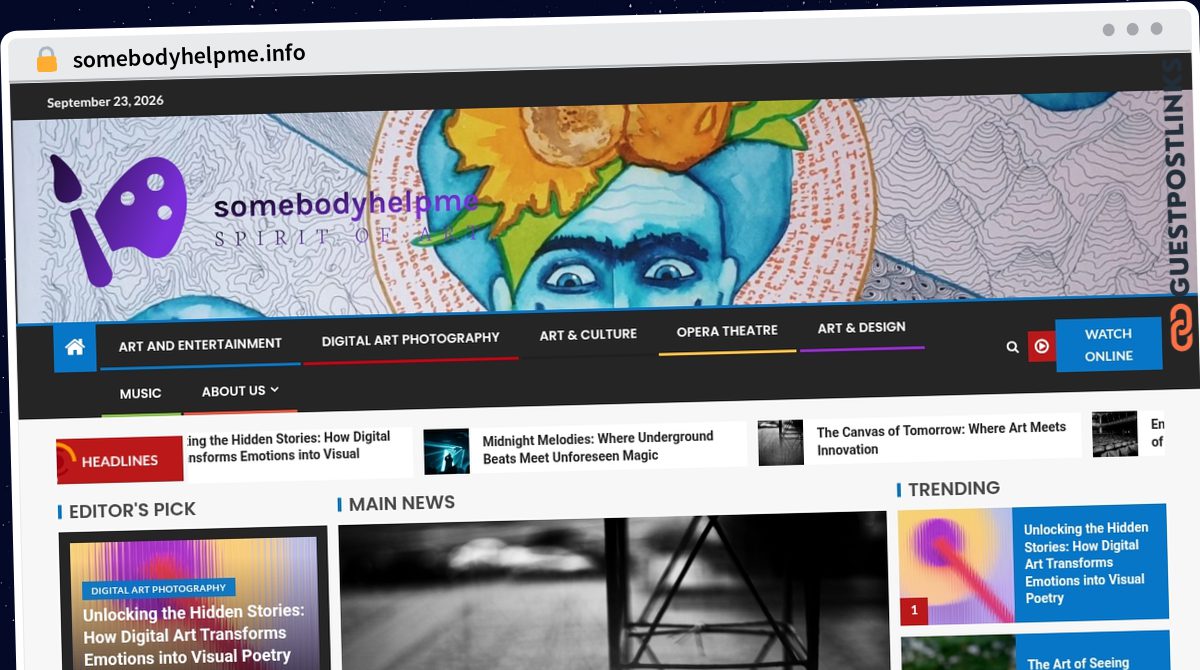The width and height of the screenshot is (1200, 670).
Task: Click the somebodyhelpme site title text
Action: coord(345,205)
